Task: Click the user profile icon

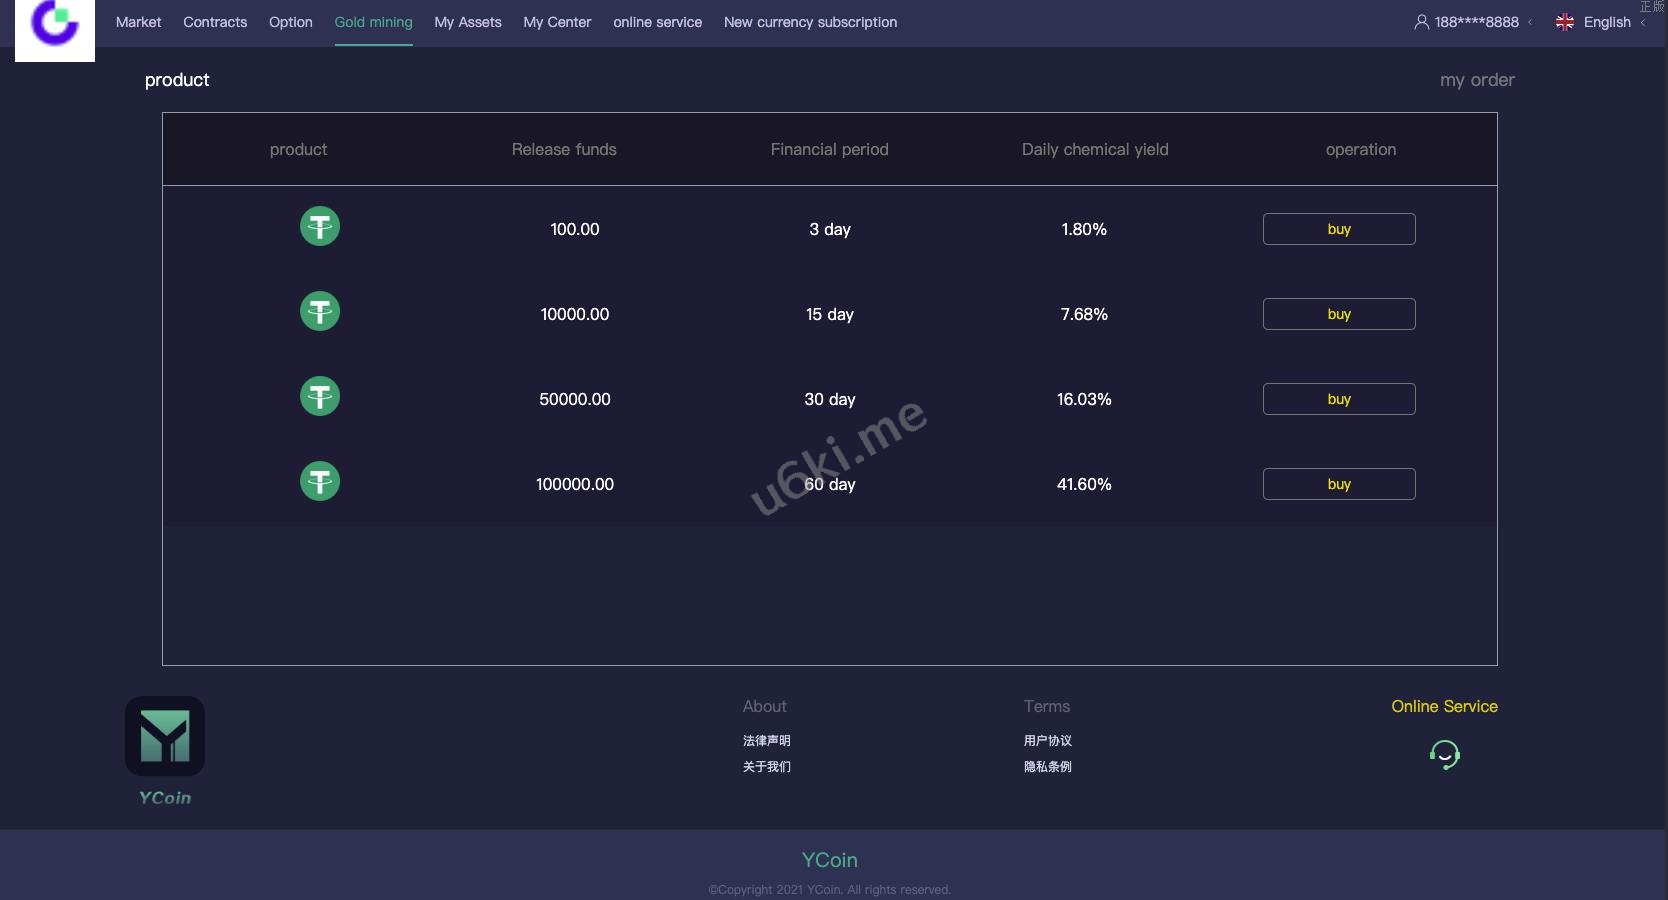Action: pyautogui.click(x=1421, y=22)
